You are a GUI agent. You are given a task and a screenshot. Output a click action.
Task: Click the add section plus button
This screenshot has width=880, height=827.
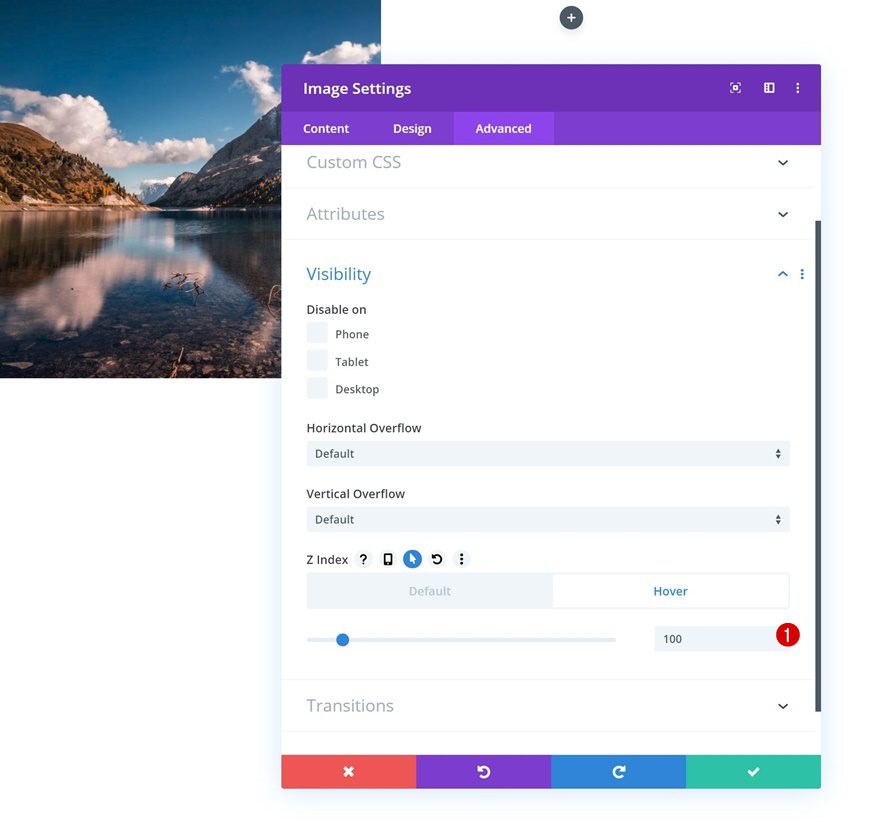tap(571, 18)
